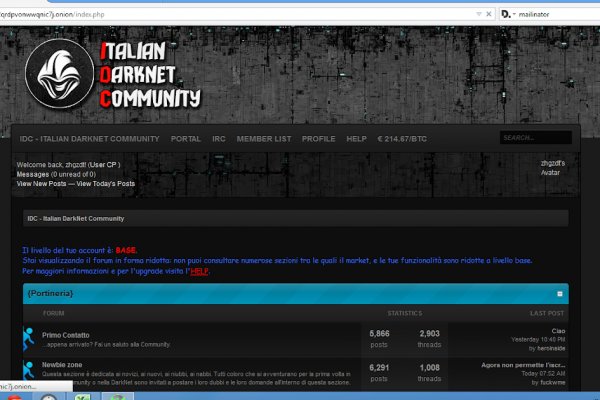The image size is (600, 400).
Task: Open the IRC navigation item
Action: (x=218, y=138)
